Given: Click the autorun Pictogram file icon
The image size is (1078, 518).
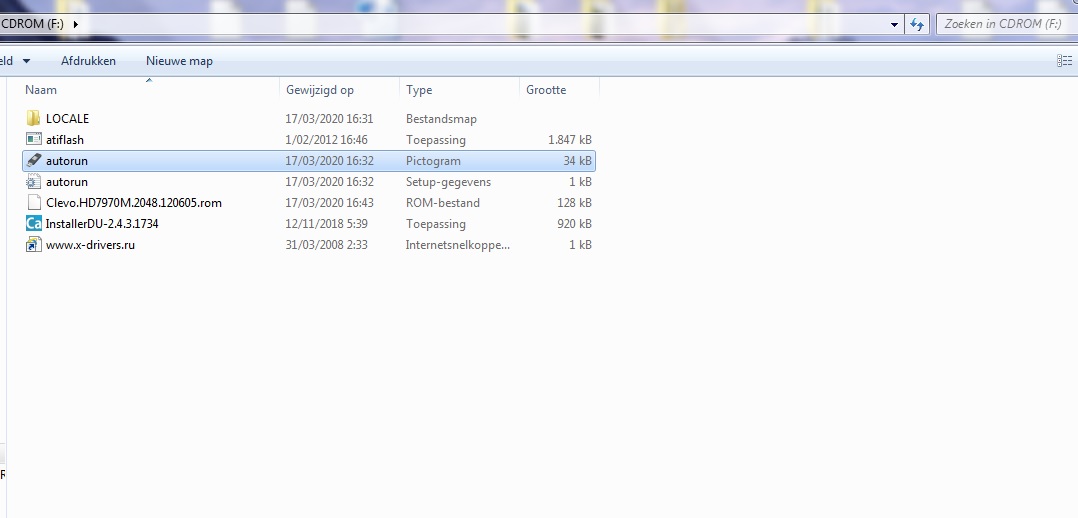Looking at the screenshot, I should point(34,160).
